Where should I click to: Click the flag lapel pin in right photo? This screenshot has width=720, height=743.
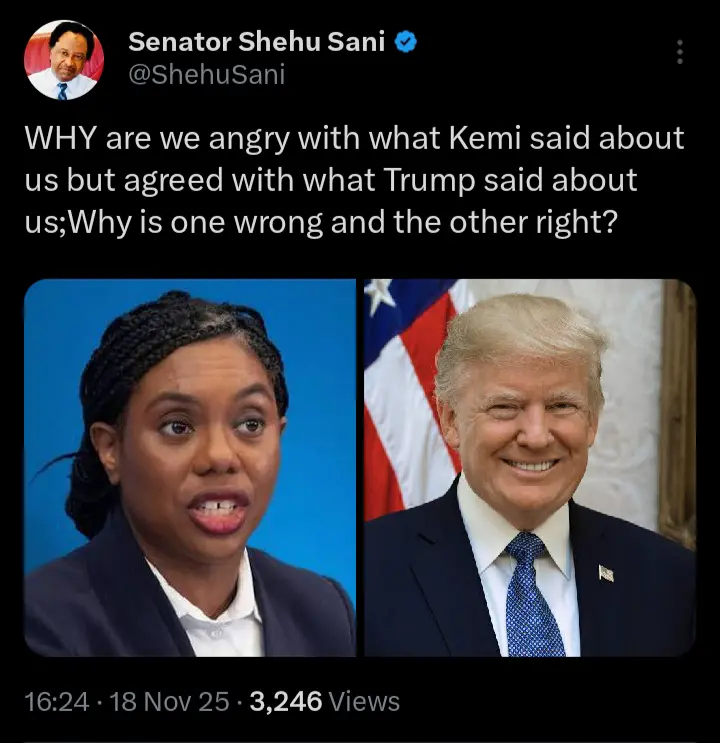pyautogui.click(x=606, y=573)
